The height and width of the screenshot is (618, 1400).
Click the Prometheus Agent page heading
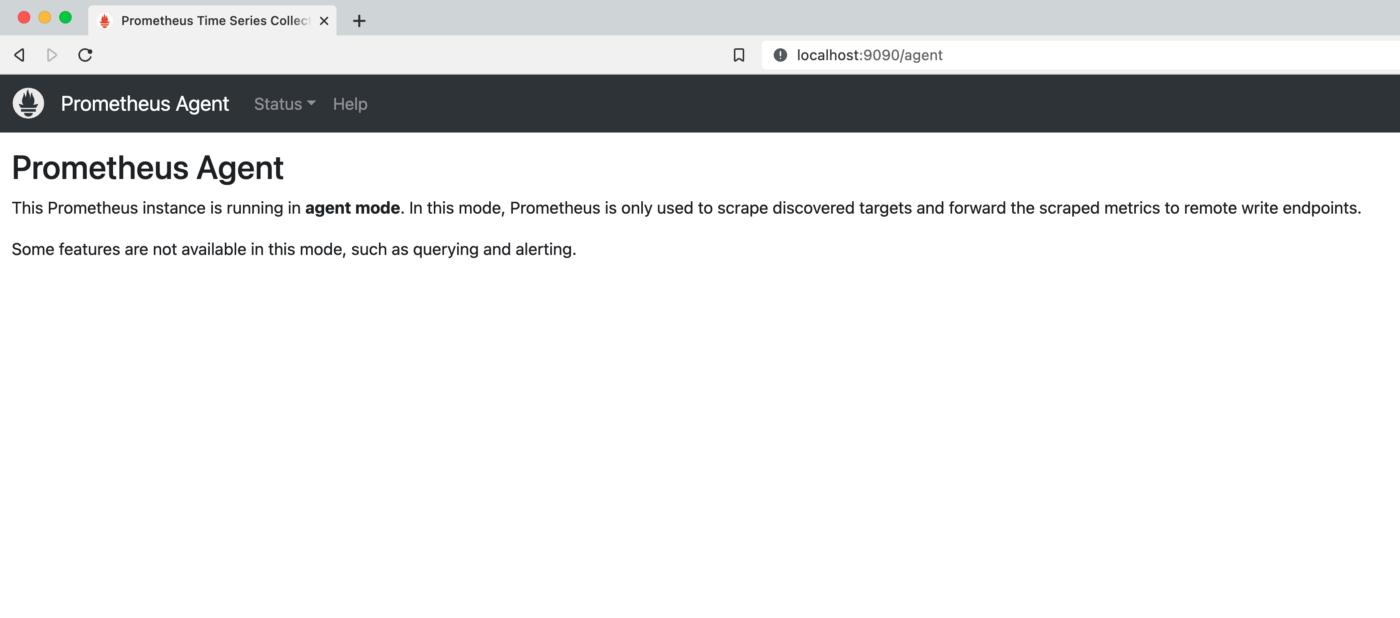[148, 168]
